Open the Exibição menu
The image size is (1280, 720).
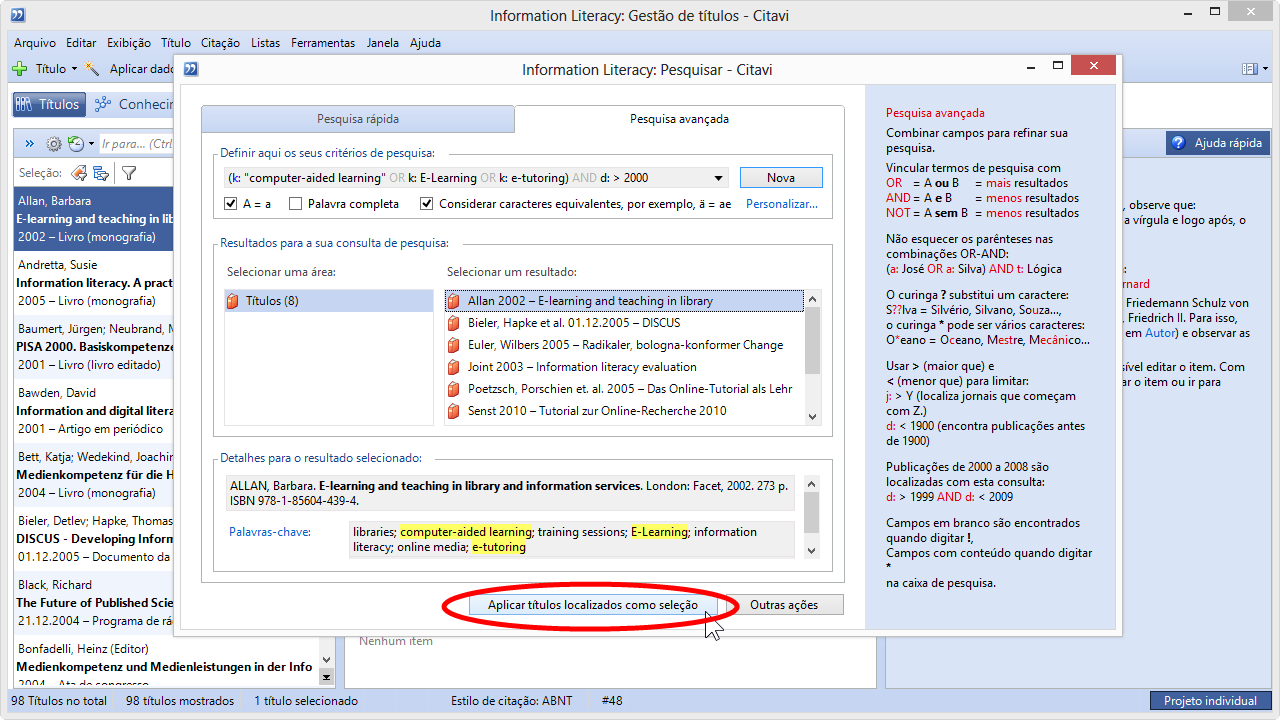[x=128, y=43]
